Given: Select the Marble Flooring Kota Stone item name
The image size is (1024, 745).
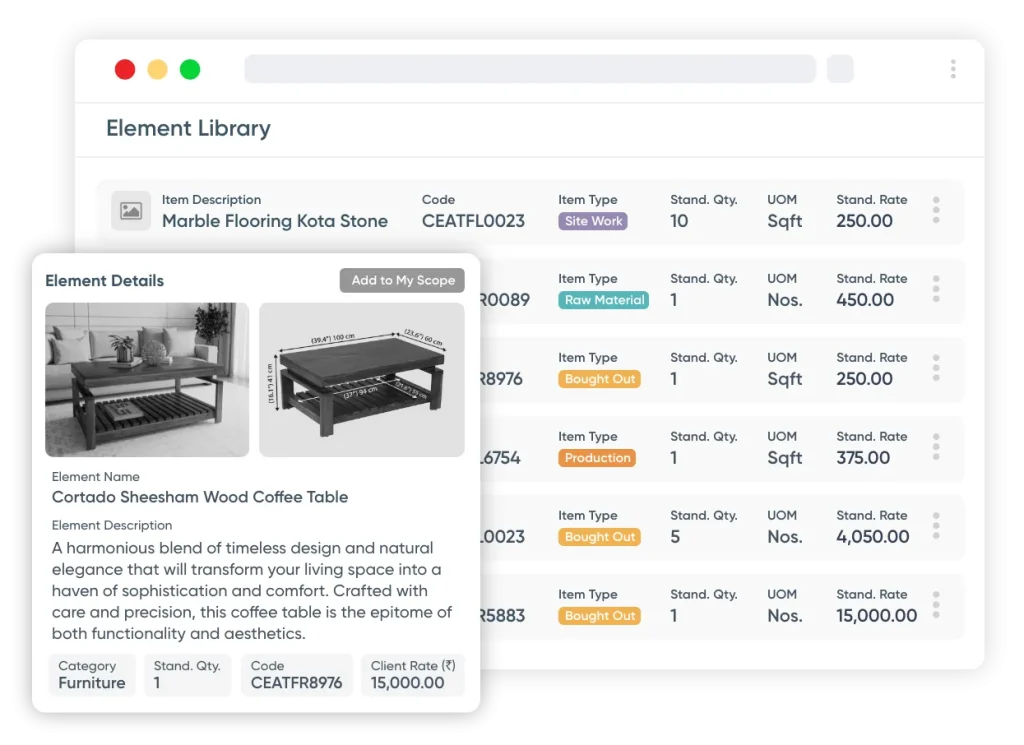Looking at the screenshot, I should click(x=275, y=222).
